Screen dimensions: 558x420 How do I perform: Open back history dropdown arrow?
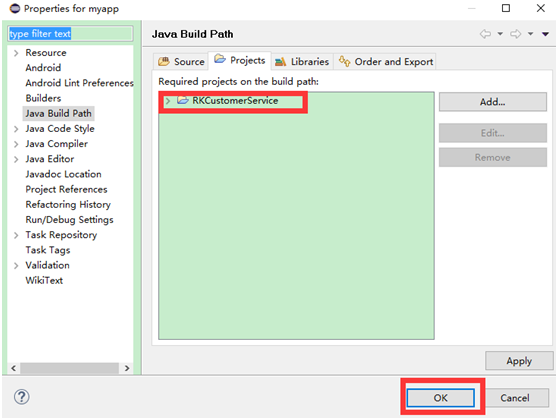(x=500, y=34)
